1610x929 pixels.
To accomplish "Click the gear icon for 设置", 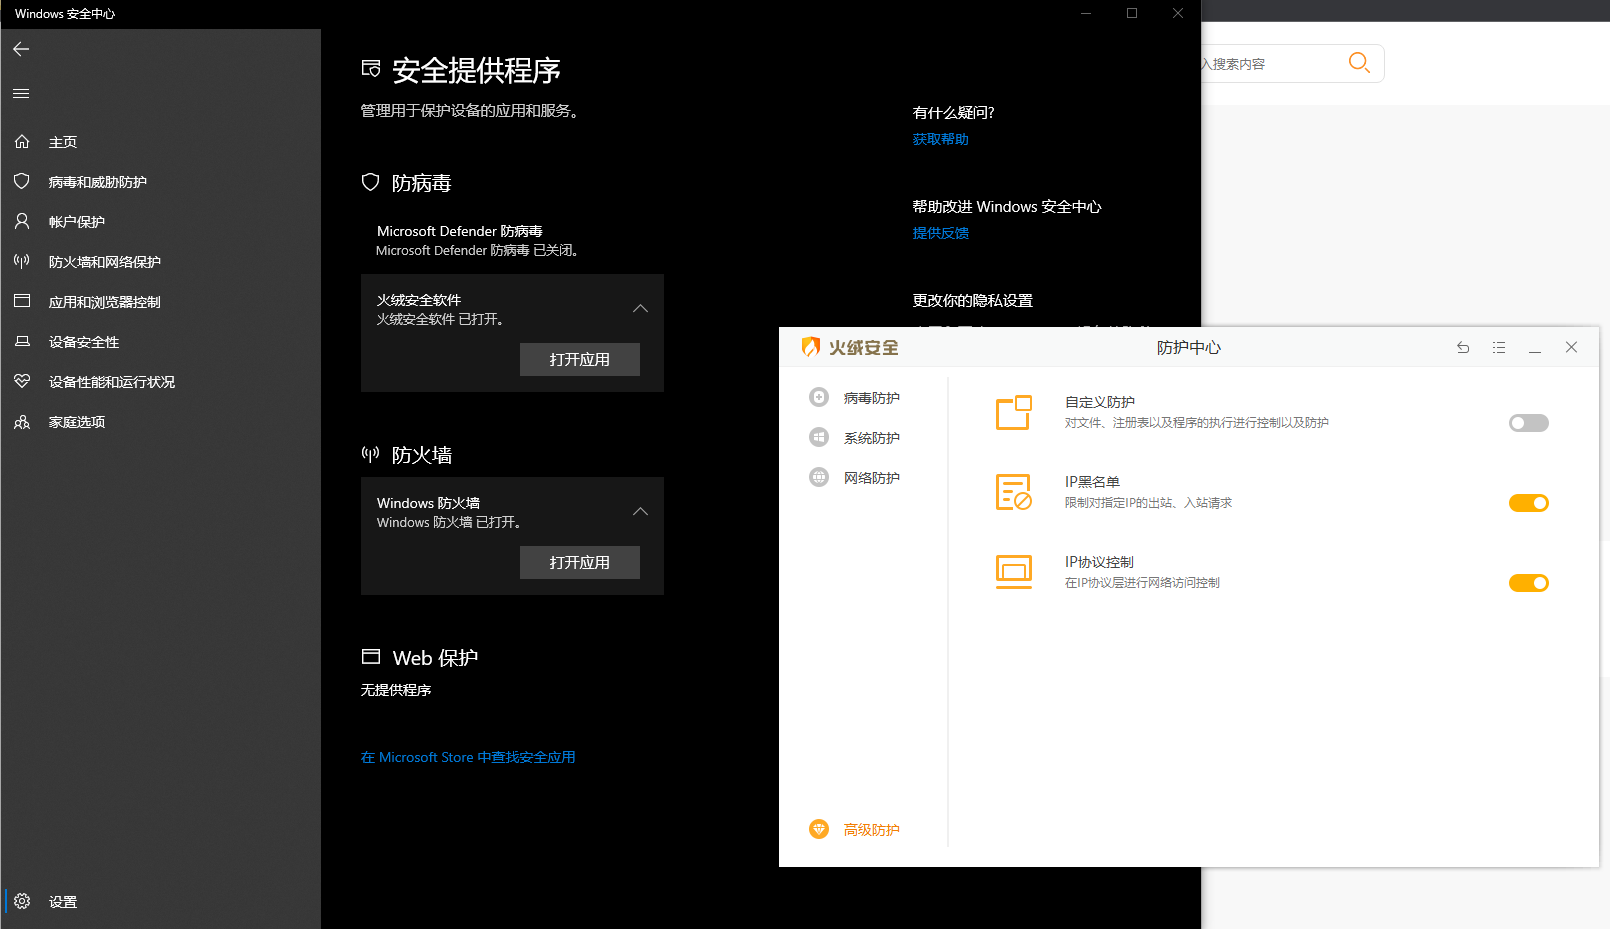I will (22, 901).
